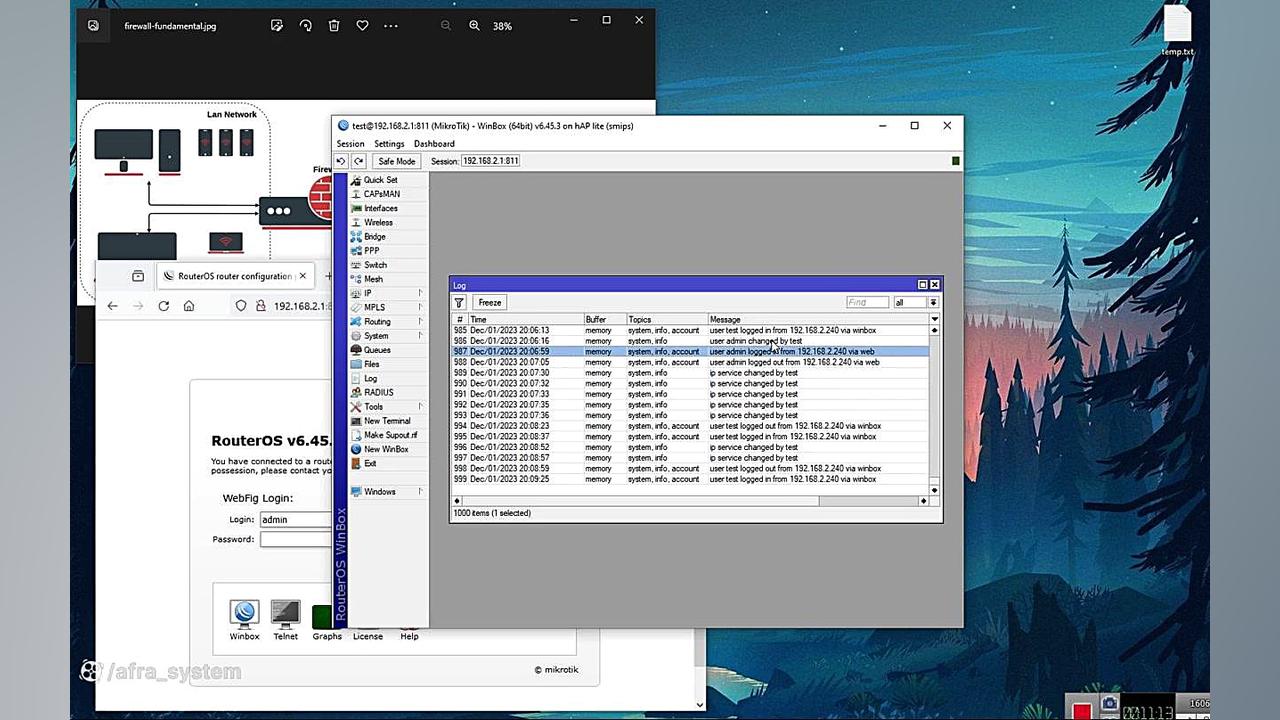Click the Log filter funnel icon
The width and height of the screenshot is (1280, 720).
pos(459,302)
